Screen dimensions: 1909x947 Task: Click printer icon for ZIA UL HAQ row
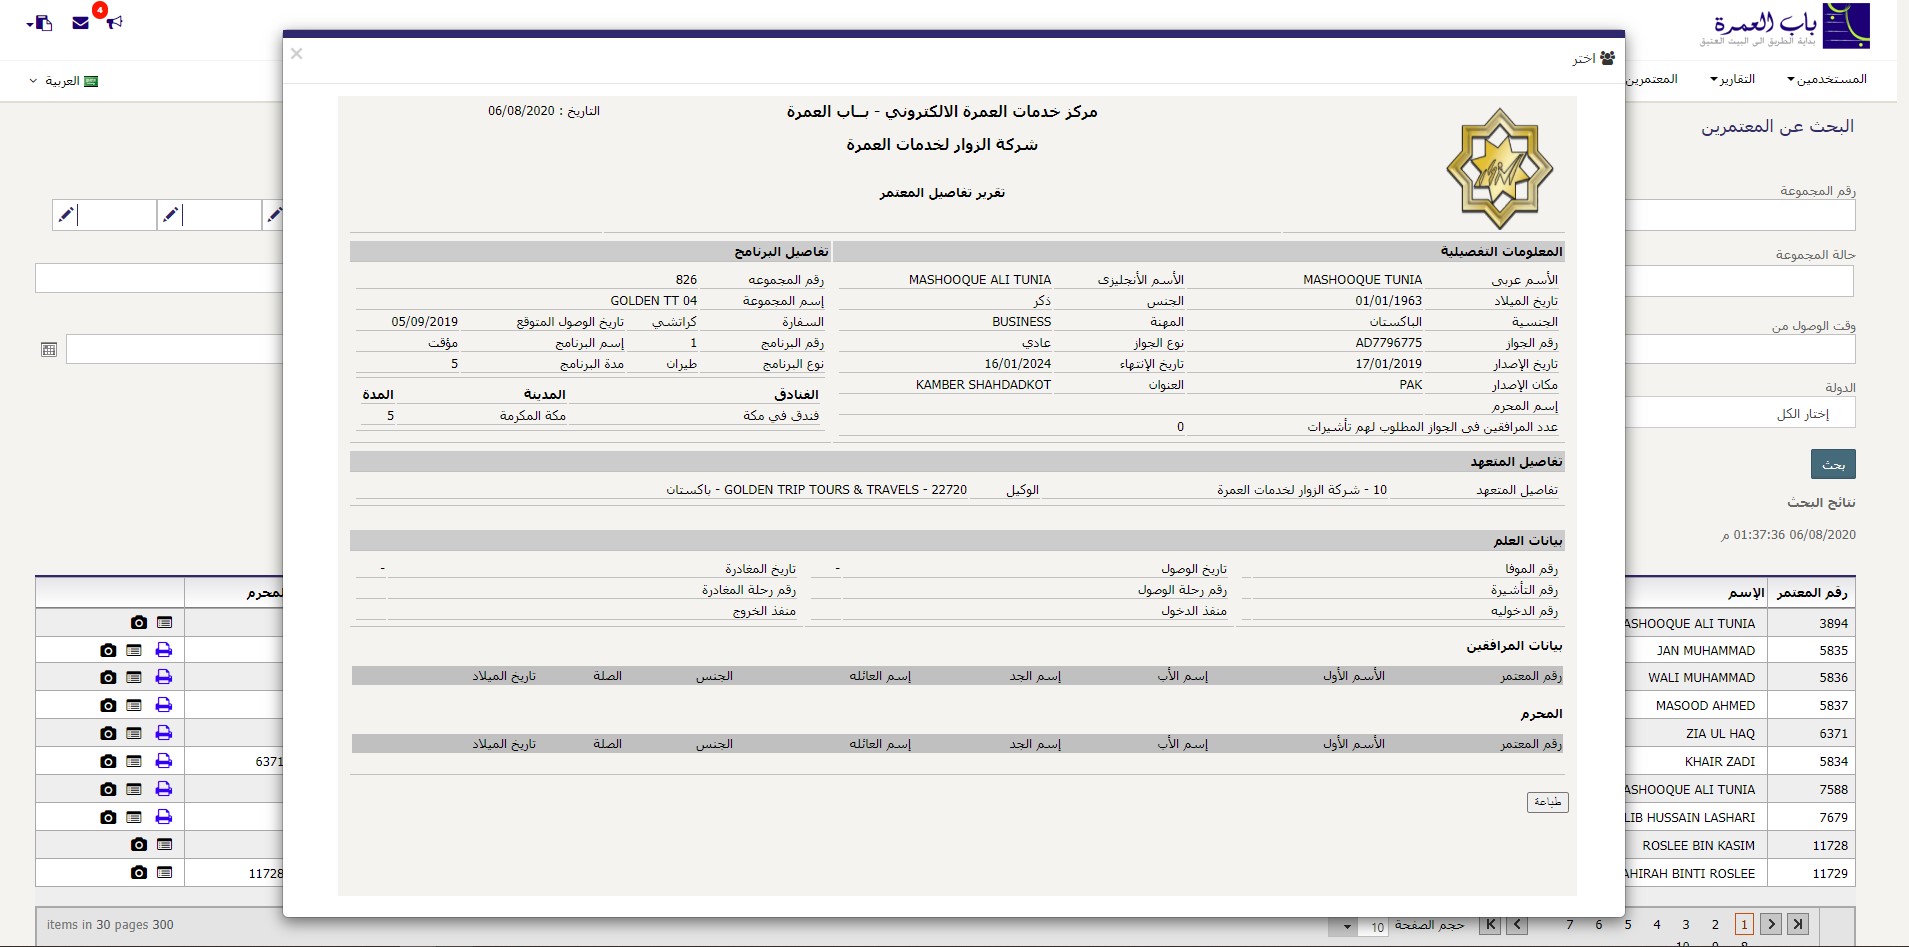[164, 733]
